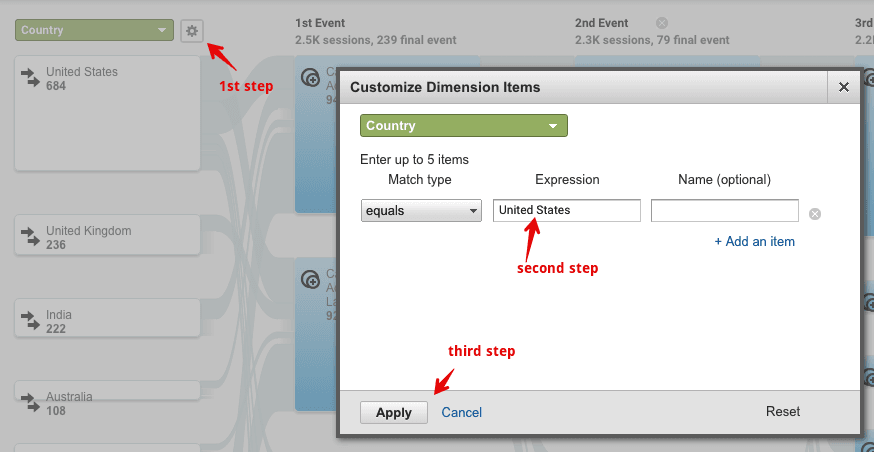The width and height of the screenshot is (874, 452).
Task: Click the second 1st Event node target icon
Action: [310, 279]
